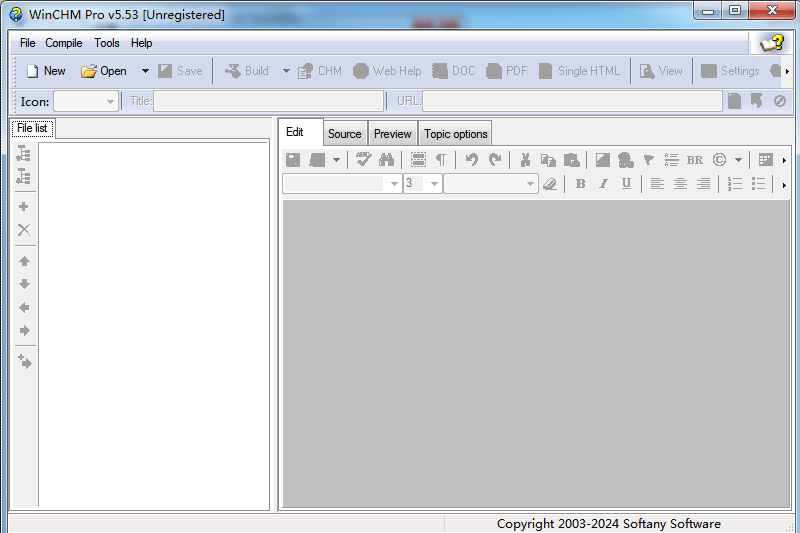Toggle underline formatting button
This screenshot has width=800, height=533.
click(626, 184)
